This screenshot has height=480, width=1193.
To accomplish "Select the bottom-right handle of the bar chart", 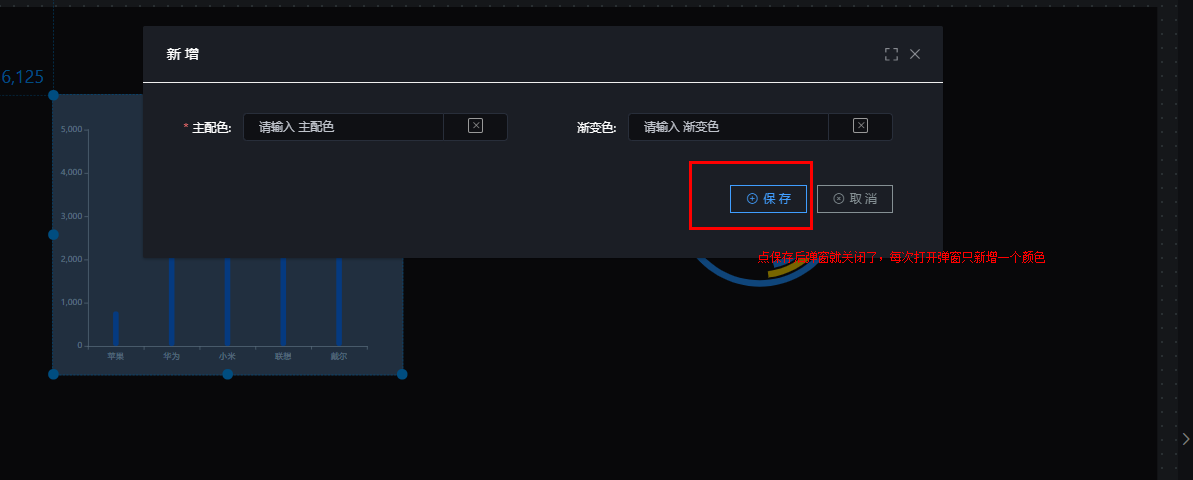I will [x=402, y=374].
